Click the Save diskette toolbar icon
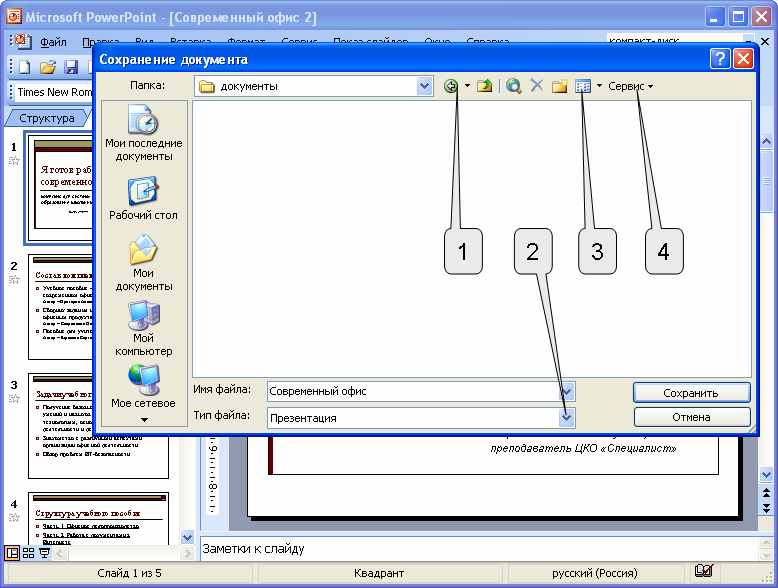778x588 pixels. tap(71, 67)
